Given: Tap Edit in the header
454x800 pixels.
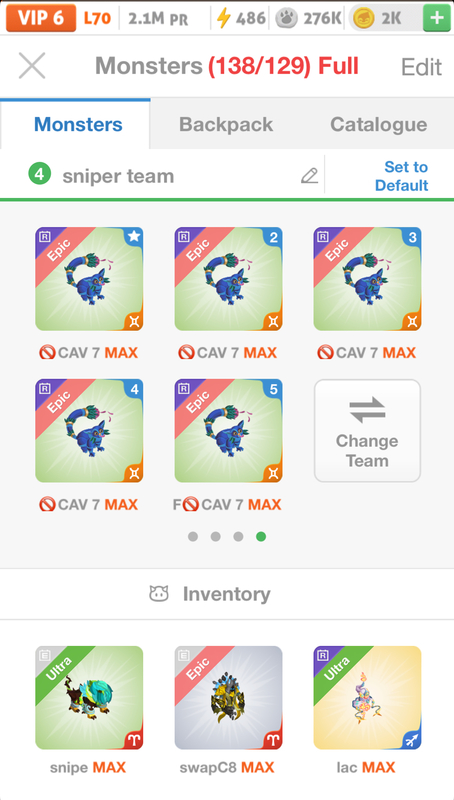Looking at the screenshot, I should click(x=421, y=67).
